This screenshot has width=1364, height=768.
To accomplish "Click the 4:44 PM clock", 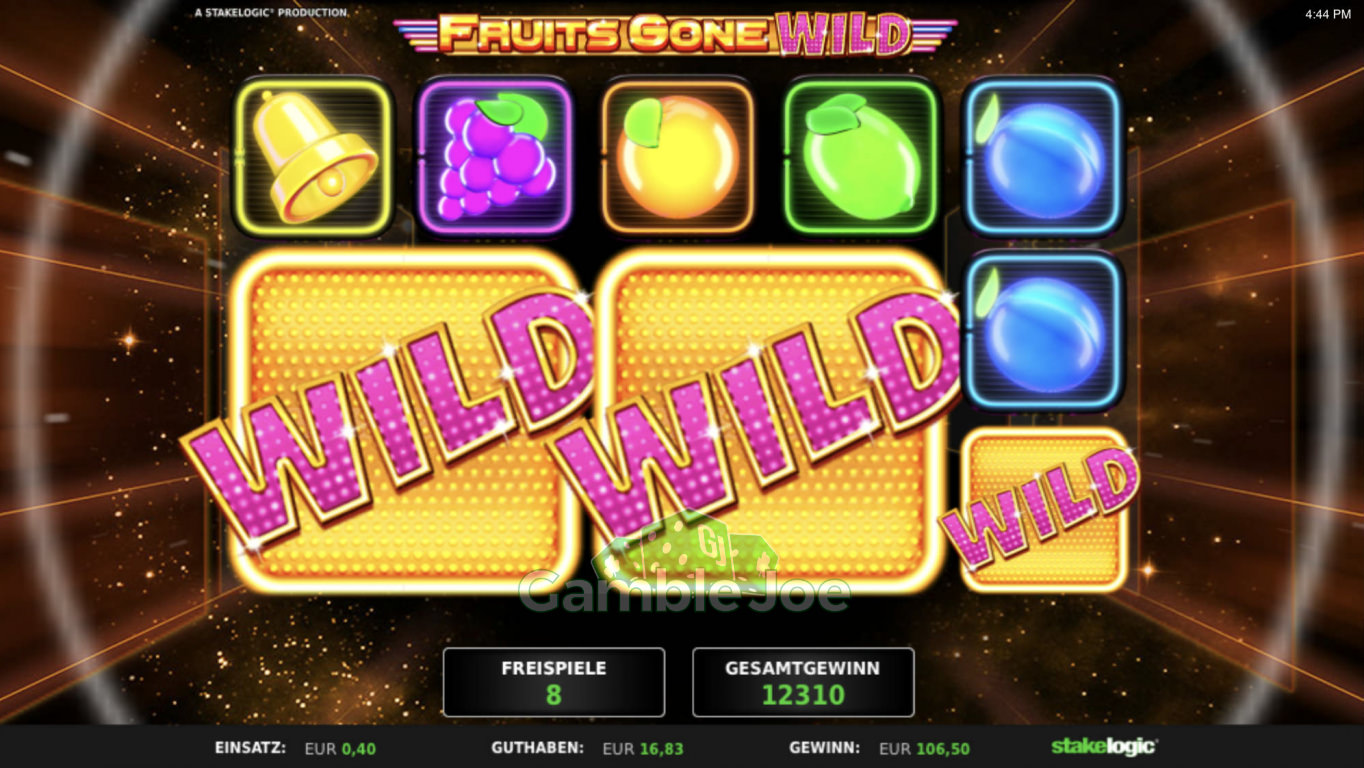I will (x=1328, y=14).
